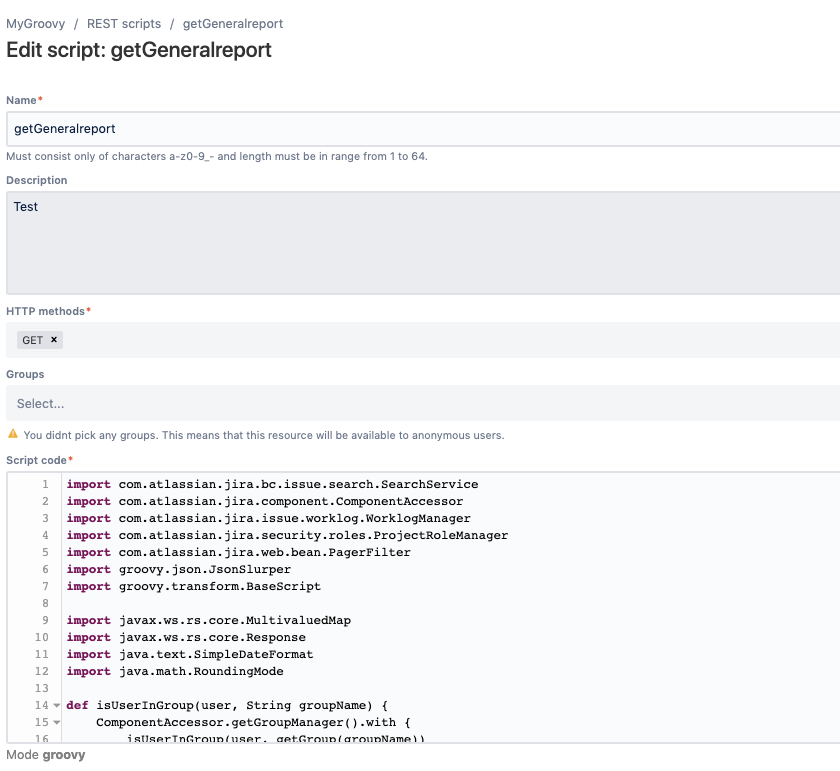
Task: Click the Description field label
Action: (36, 181)
